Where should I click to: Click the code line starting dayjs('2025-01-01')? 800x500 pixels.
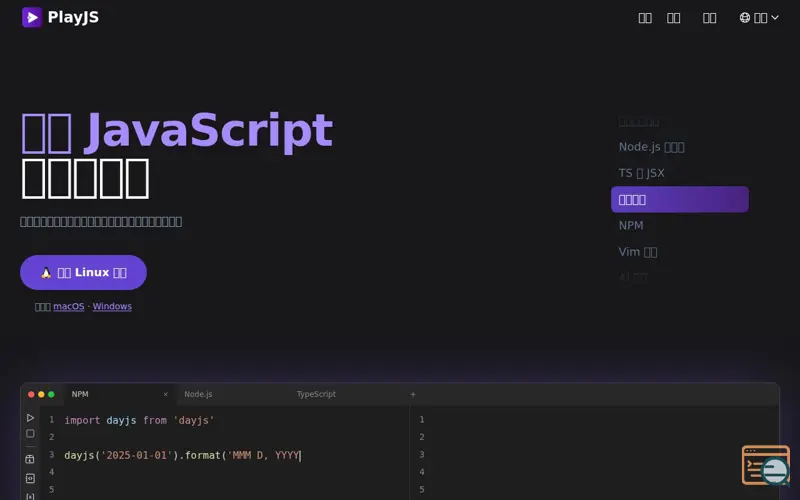click(x=182, y=455)
